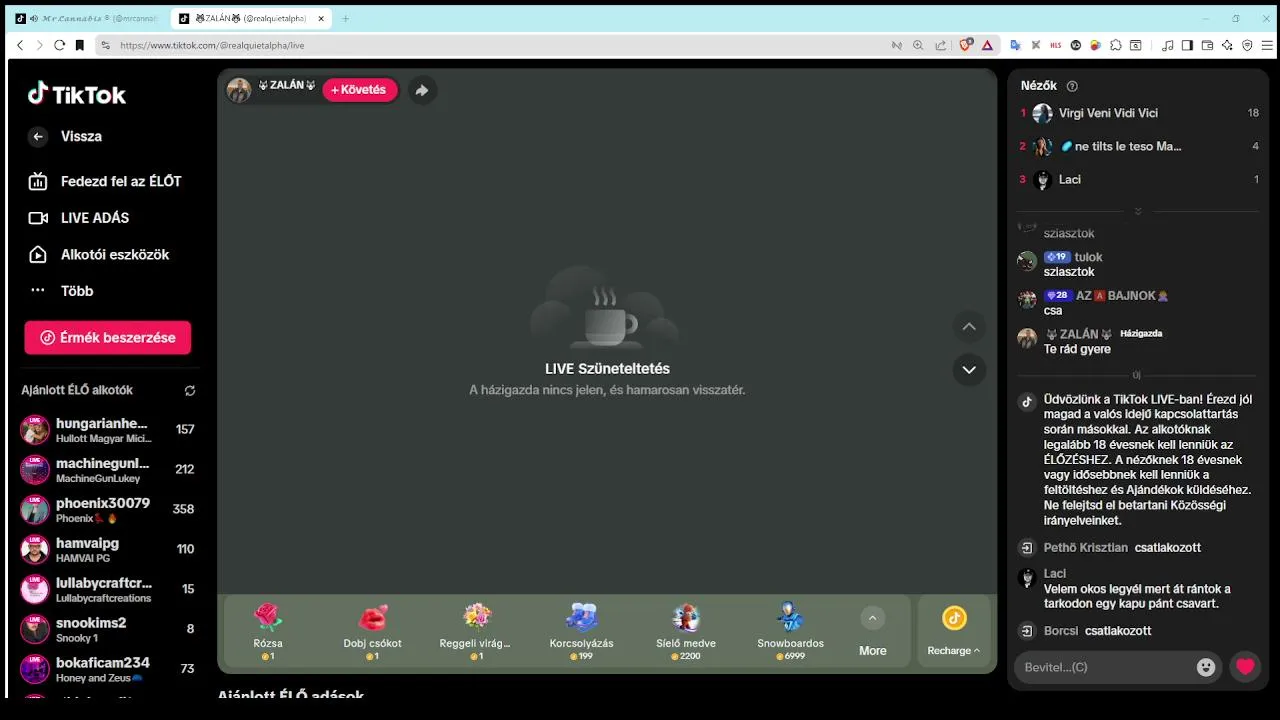Open a new browser tab
The width and height of the screenshot is (1280, 720).
pos(346,18)
